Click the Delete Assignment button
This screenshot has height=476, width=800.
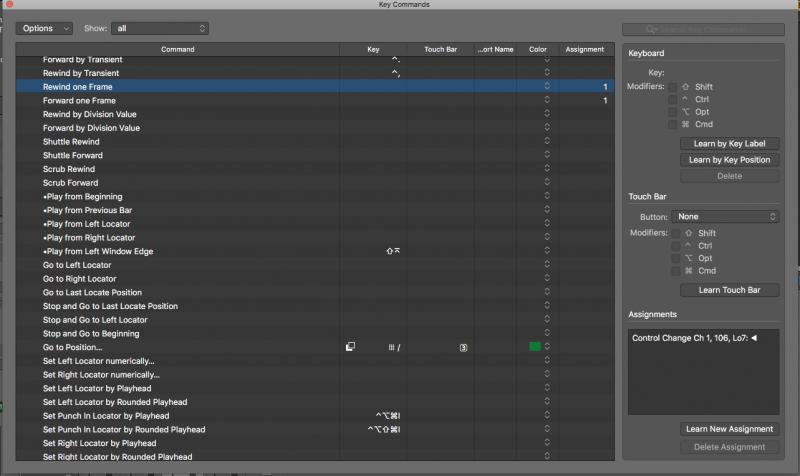pos(729,447)
